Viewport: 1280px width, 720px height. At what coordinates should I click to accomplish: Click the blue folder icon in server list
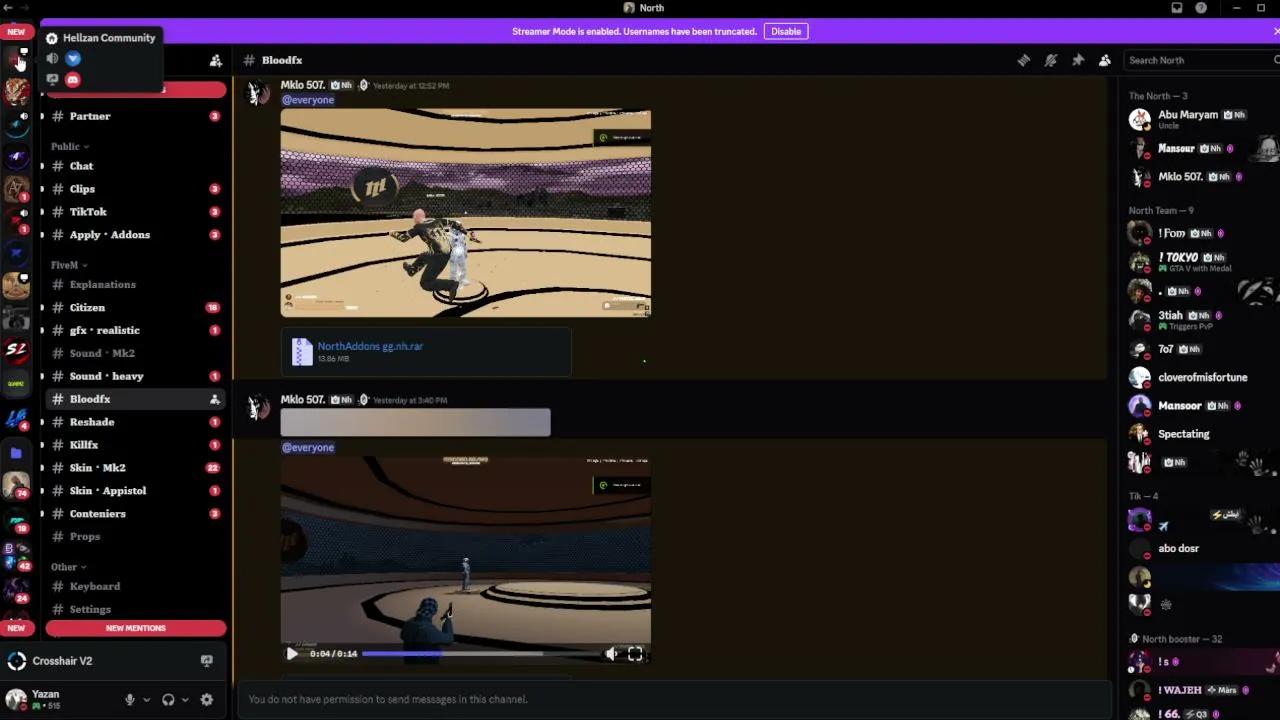coord(16,453)
